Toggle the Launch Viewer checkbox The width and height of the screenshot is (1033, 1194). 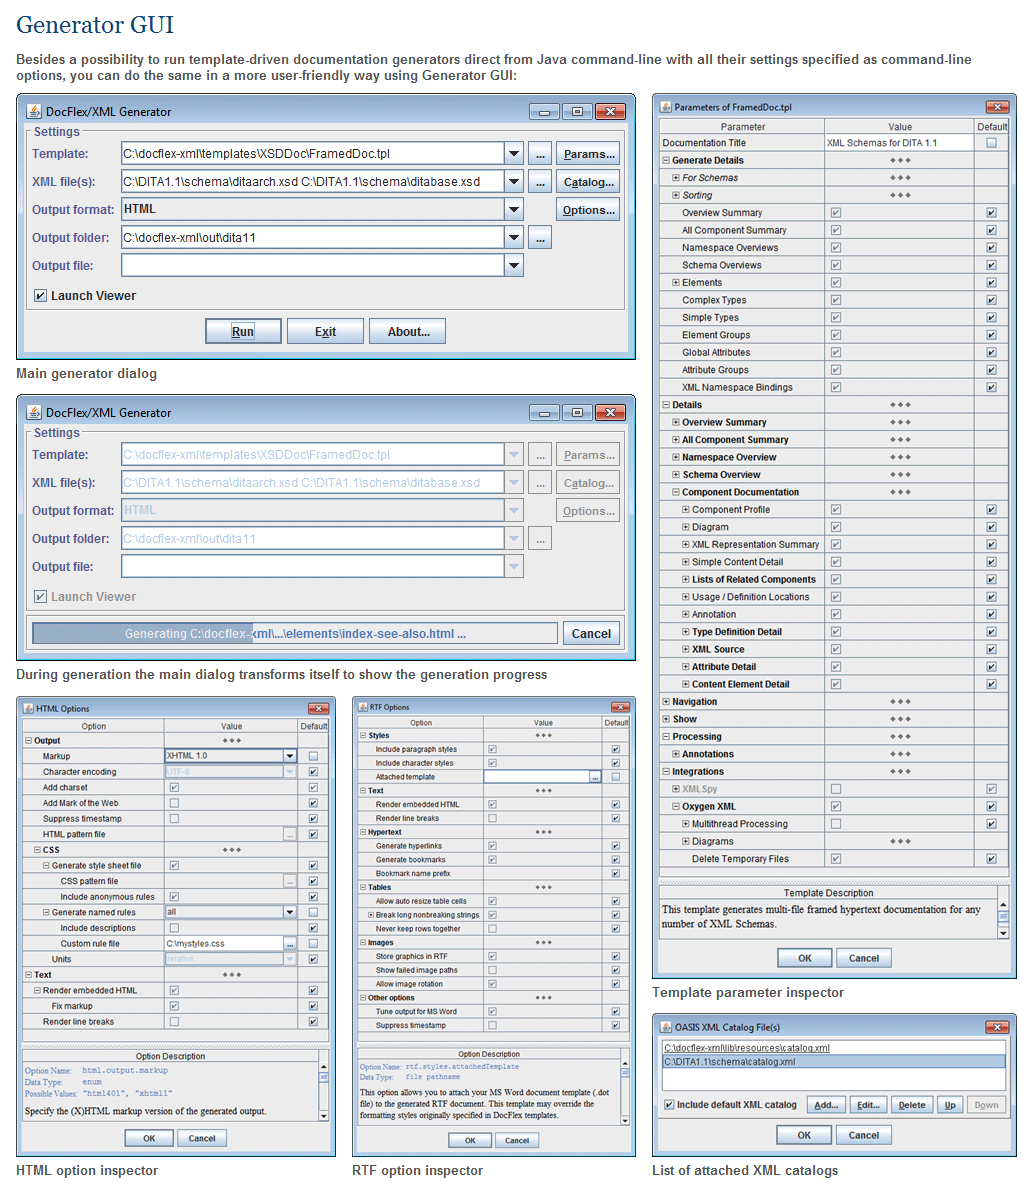[41, 296]
